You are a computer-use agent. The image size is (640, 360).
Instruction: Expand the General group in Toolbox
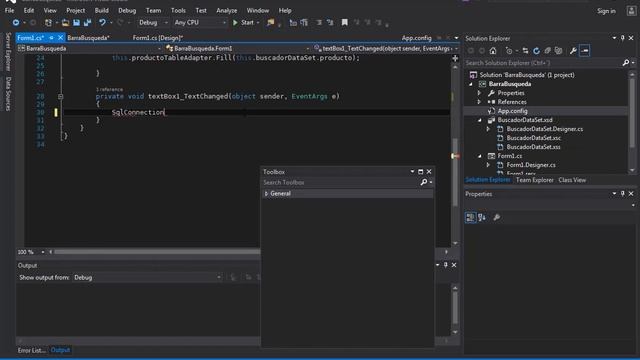266,194
